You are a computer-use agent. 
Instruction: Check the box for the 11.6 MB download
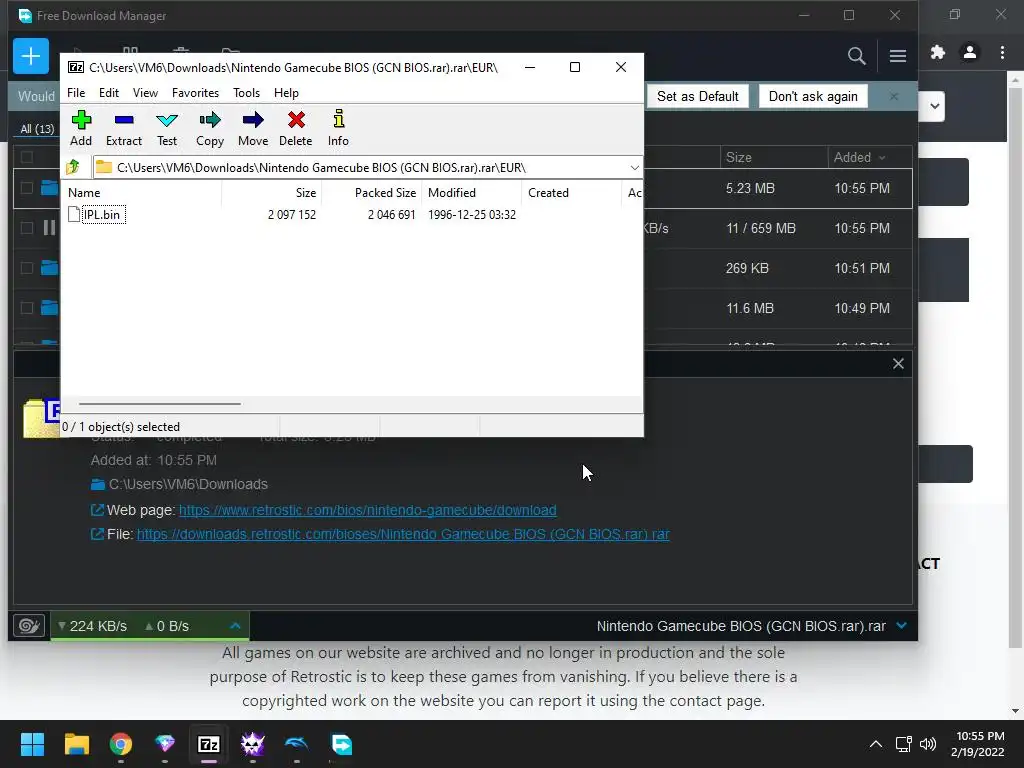27,308
